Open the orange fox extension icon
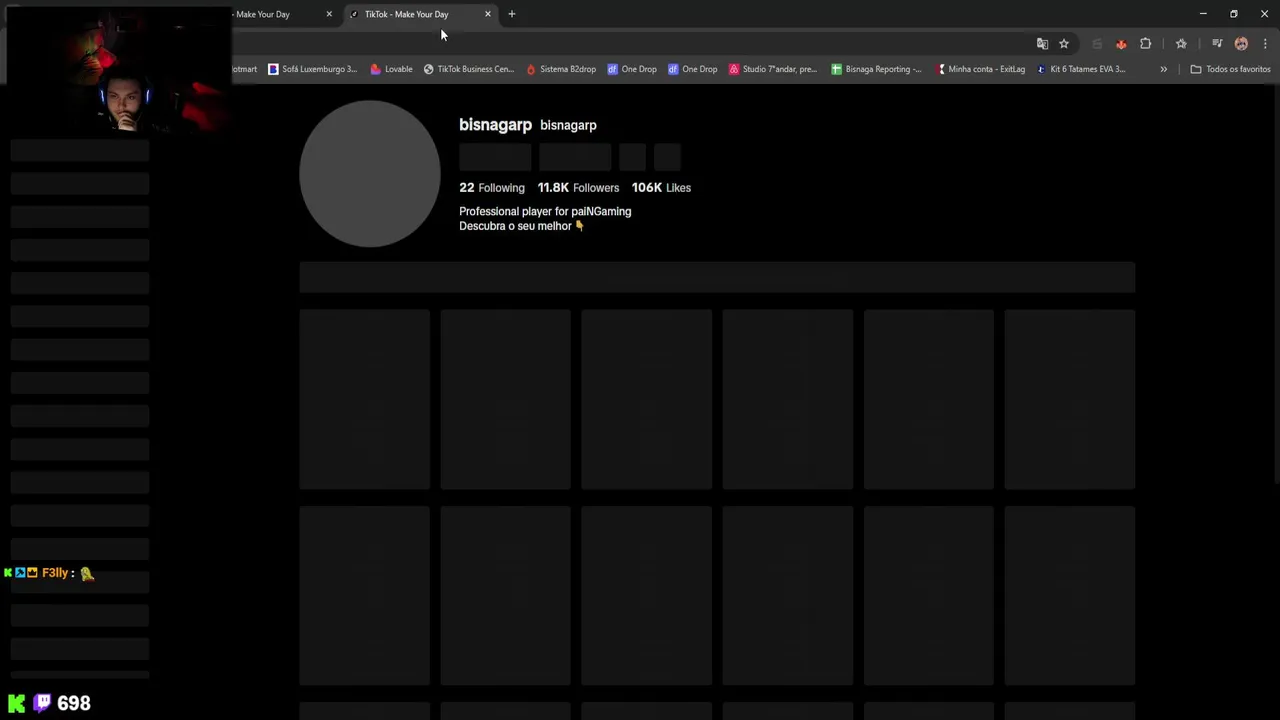1280x720 pixels. coord(1121,43)
